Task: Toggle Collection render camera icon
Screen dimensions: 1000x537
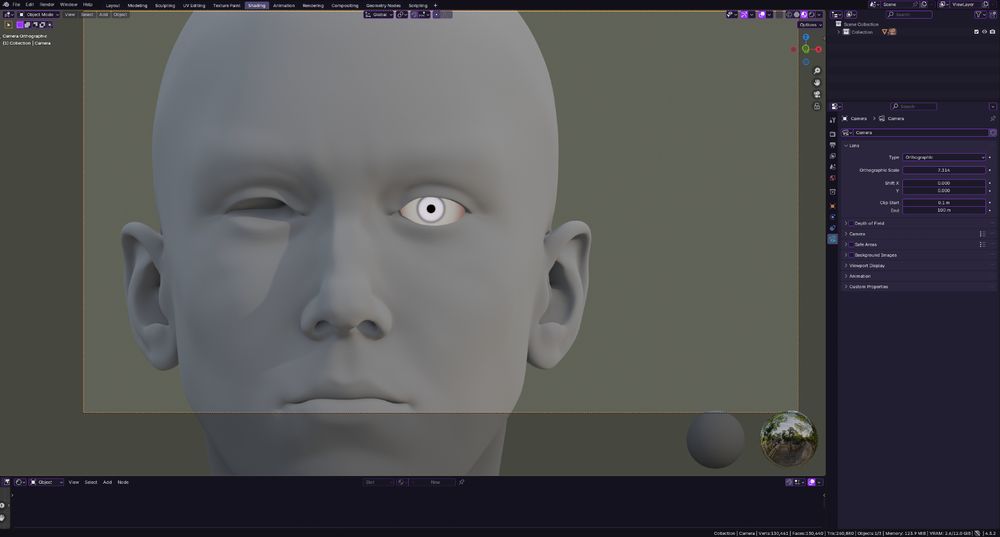Action: click(992, 32)
